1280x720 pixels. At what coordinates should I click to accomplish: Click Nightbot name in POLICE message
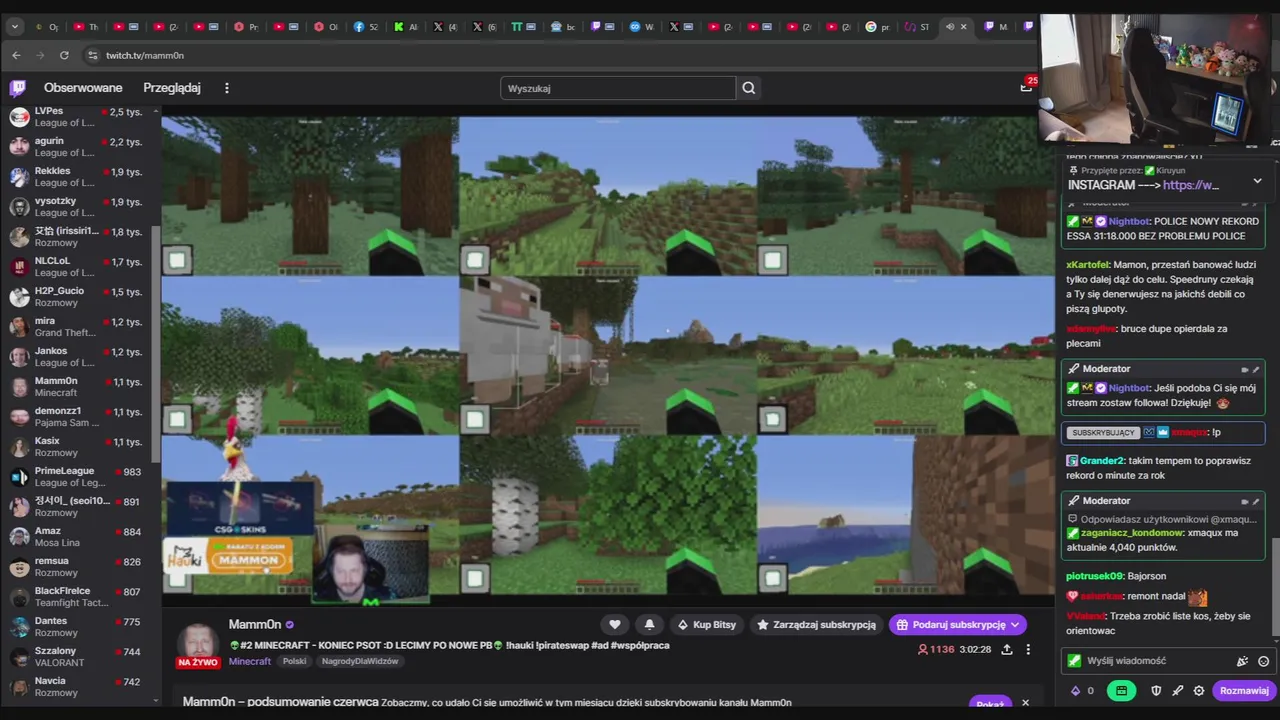[x=1130, y=221]
